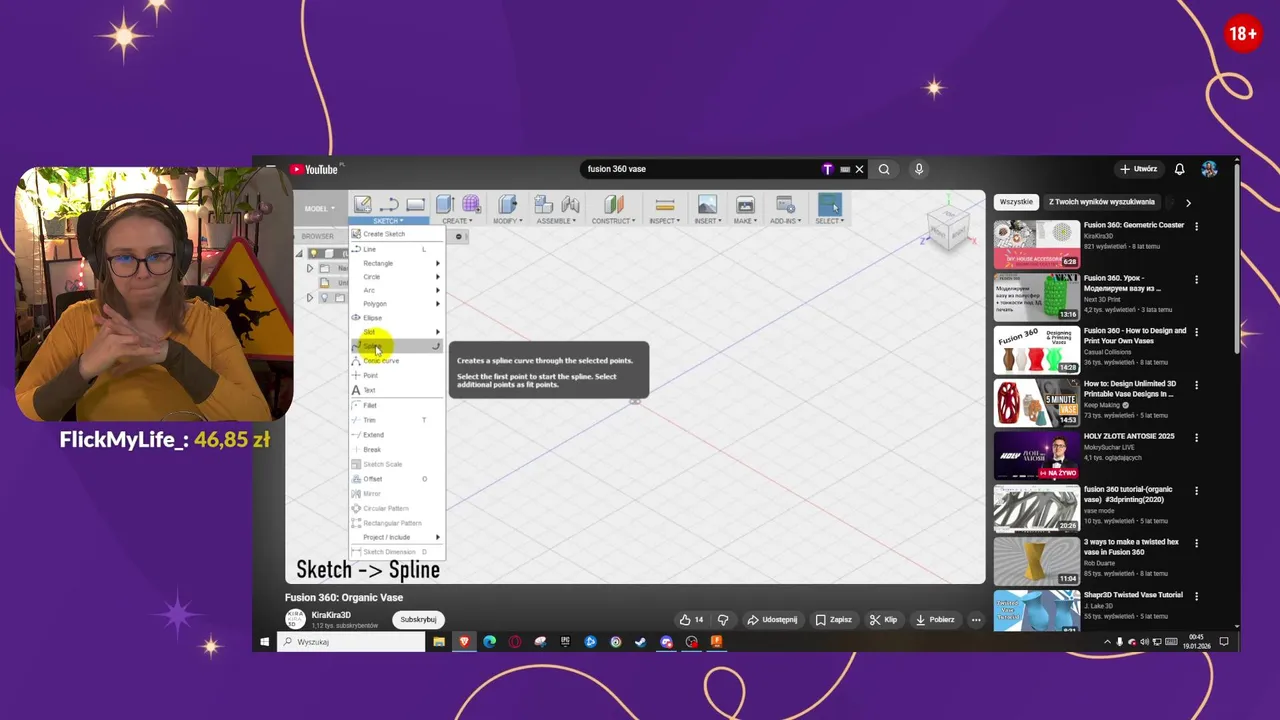Choose Offset from the Sketch menu

[x=396, y=479]
